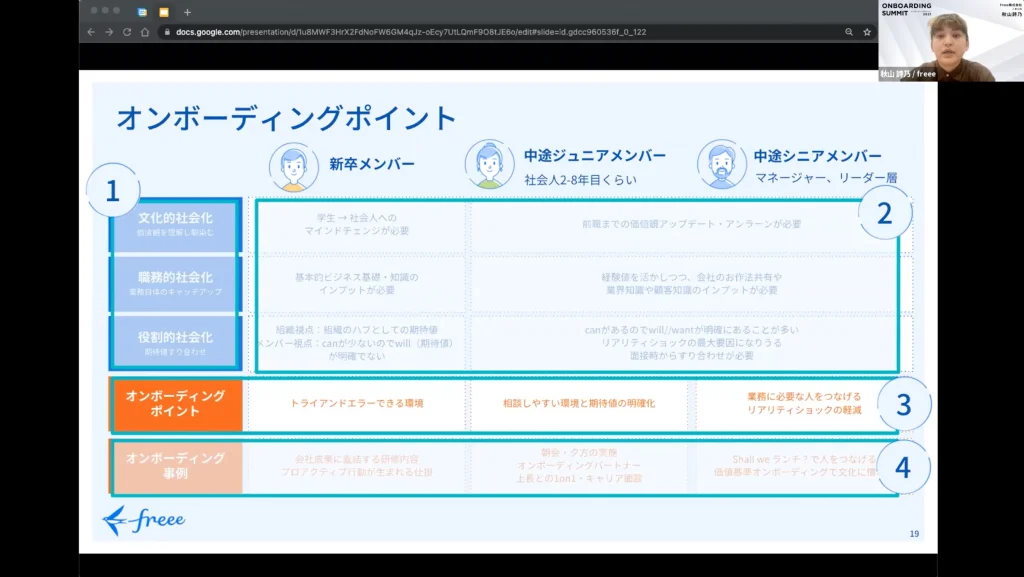Image resolution: width=1024 pixels, height=577 pixels.
Task: Select the orange オンボーディングポイント label box
Action: coord(176,403)
